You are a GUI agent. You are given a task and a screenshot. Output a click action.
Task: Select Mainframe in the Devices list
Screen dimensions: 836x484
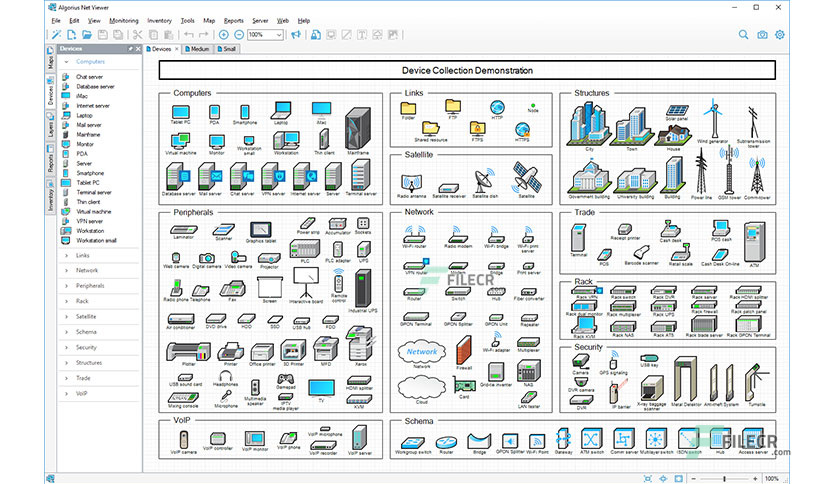88,135
